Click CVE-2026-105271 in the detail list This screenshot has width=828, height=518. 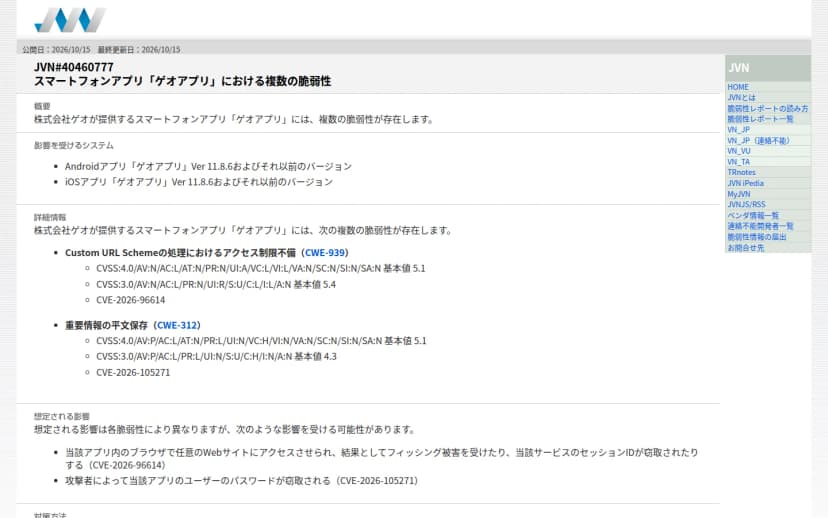tap(133, 373)
